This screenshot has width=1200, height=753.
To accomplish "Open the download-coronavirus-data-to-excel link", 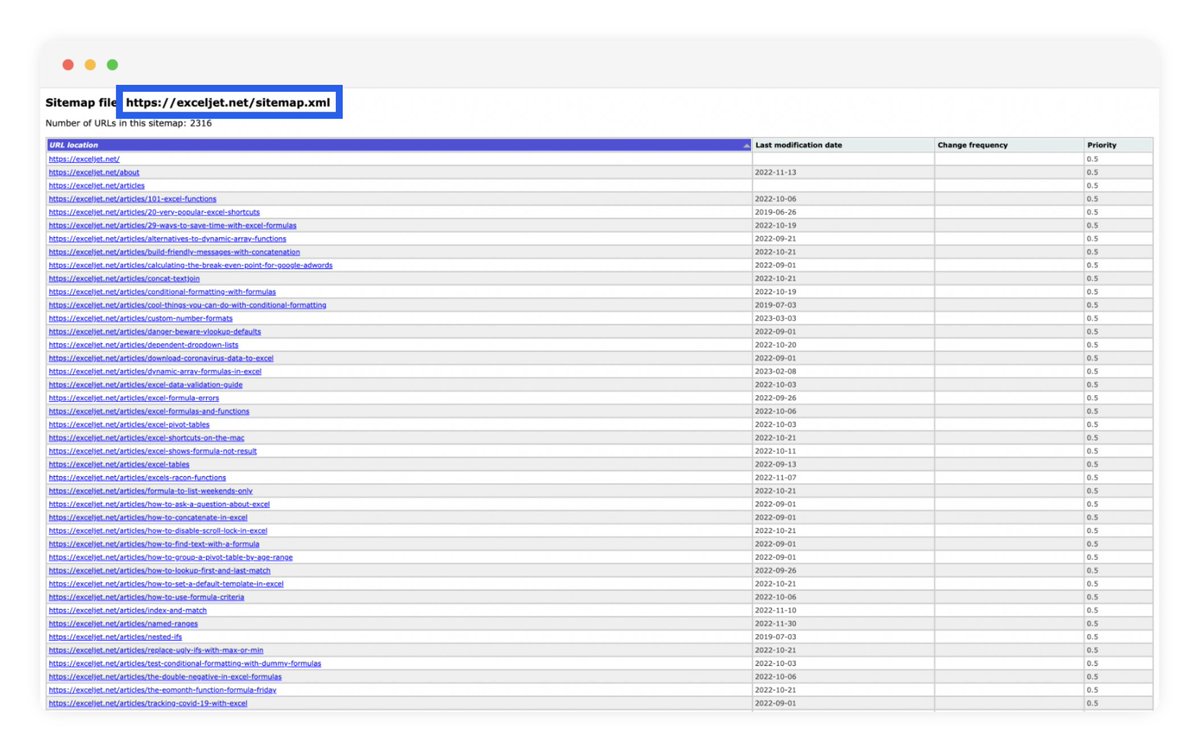I will (161, 358).
